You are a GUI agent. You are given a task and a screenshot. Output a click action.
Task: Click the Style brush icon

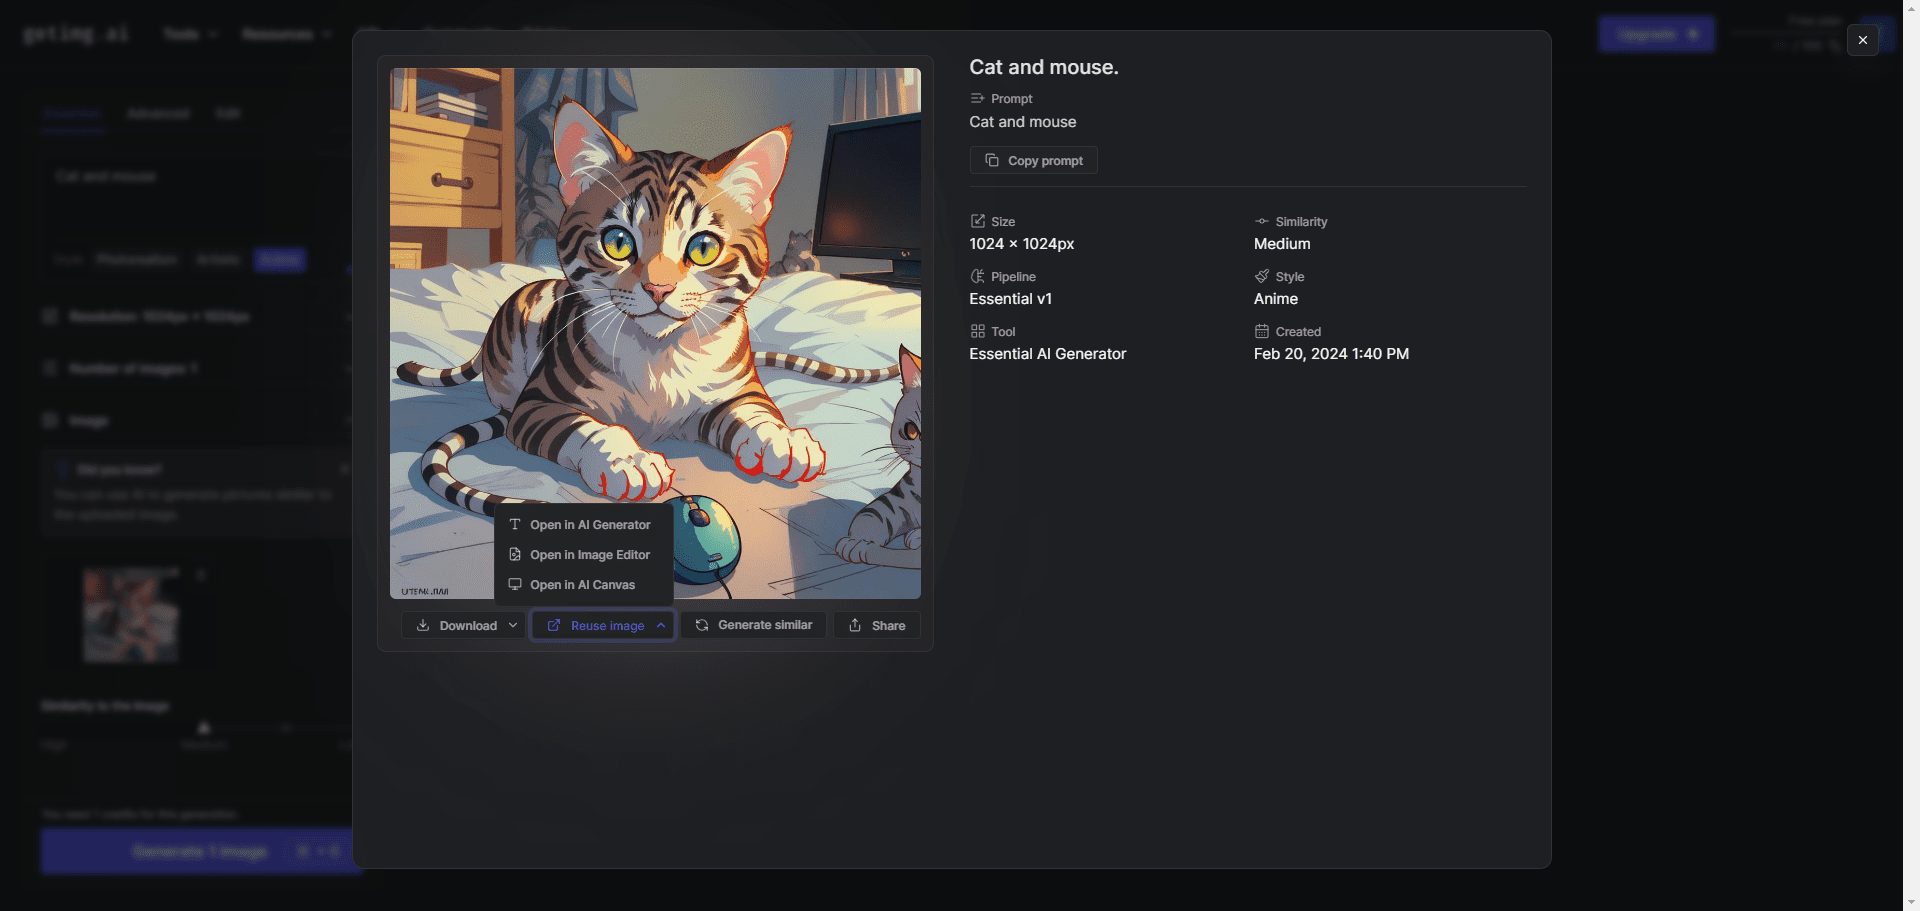point(1262,276)
